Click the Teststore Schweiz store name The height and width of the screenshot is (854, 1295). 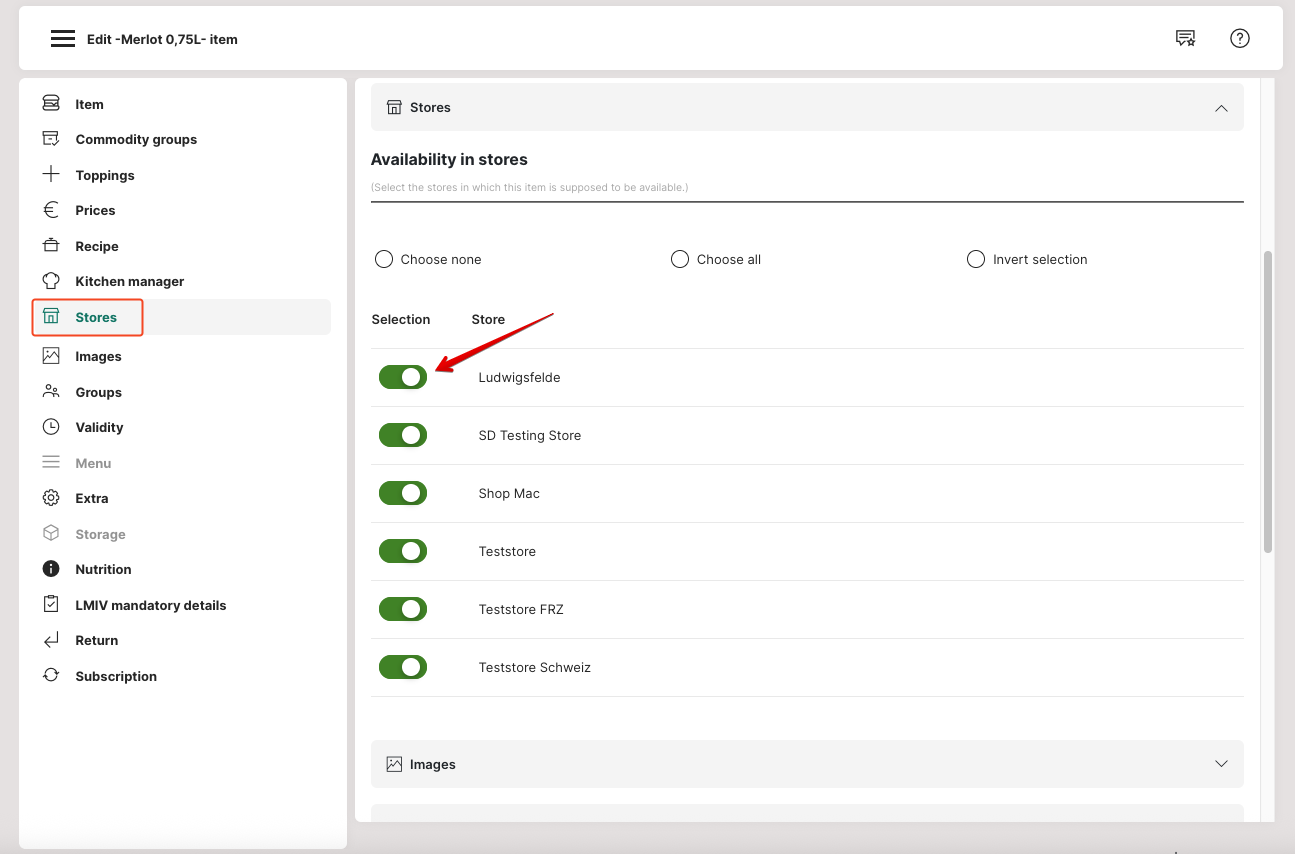click(535, 667)
